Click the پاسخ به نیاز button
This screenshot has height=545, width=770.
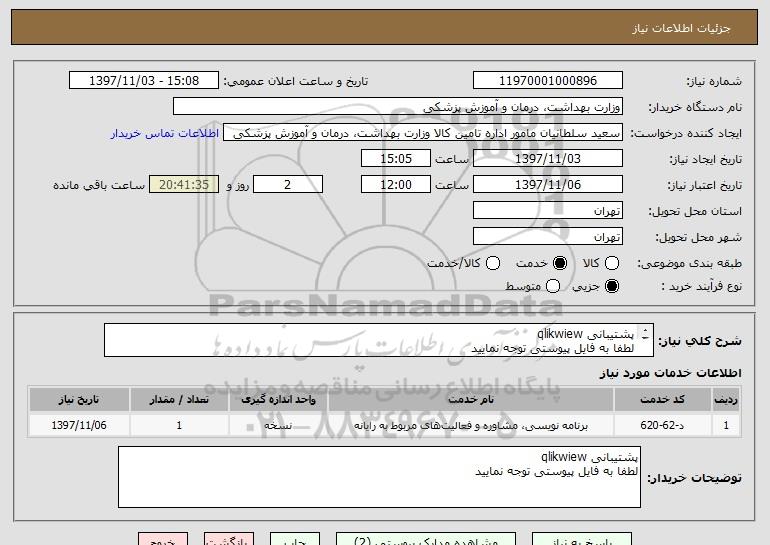582,539
